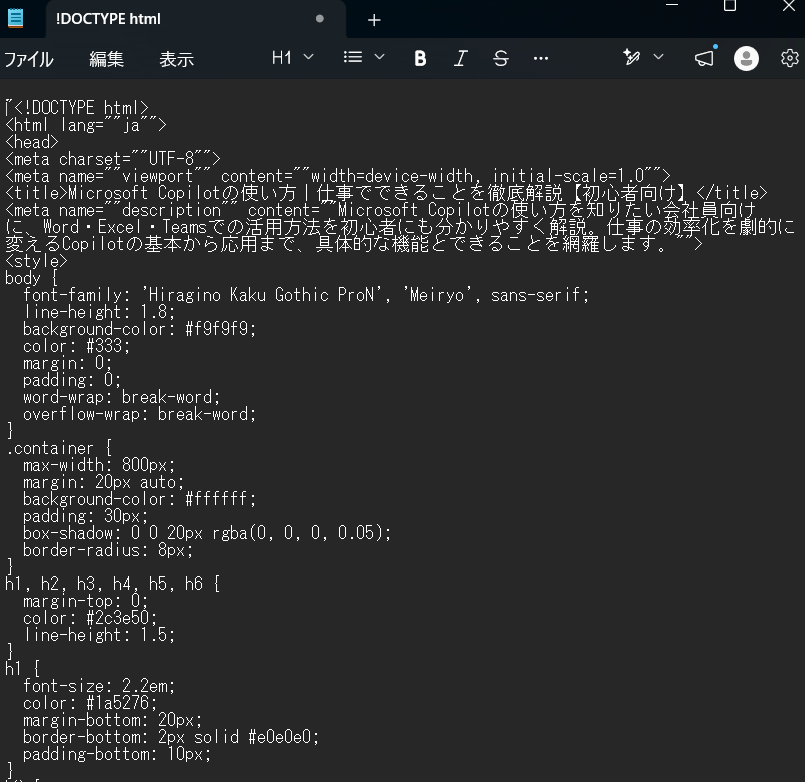The width and height of the screenshot is (805, 782).
Task: Click the meta charset UTF-8 line
Action: click(112, 159)
